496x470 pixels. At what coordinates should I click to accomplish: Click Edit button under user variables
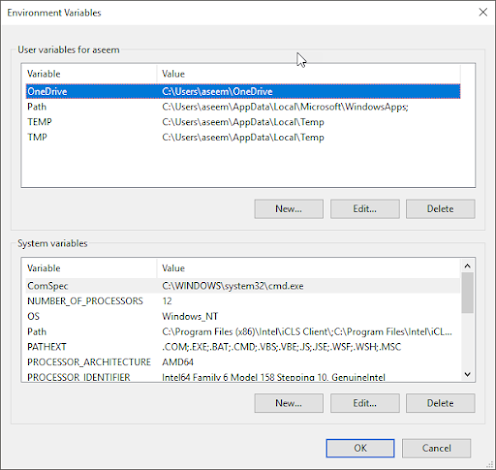tap(365, 209)
